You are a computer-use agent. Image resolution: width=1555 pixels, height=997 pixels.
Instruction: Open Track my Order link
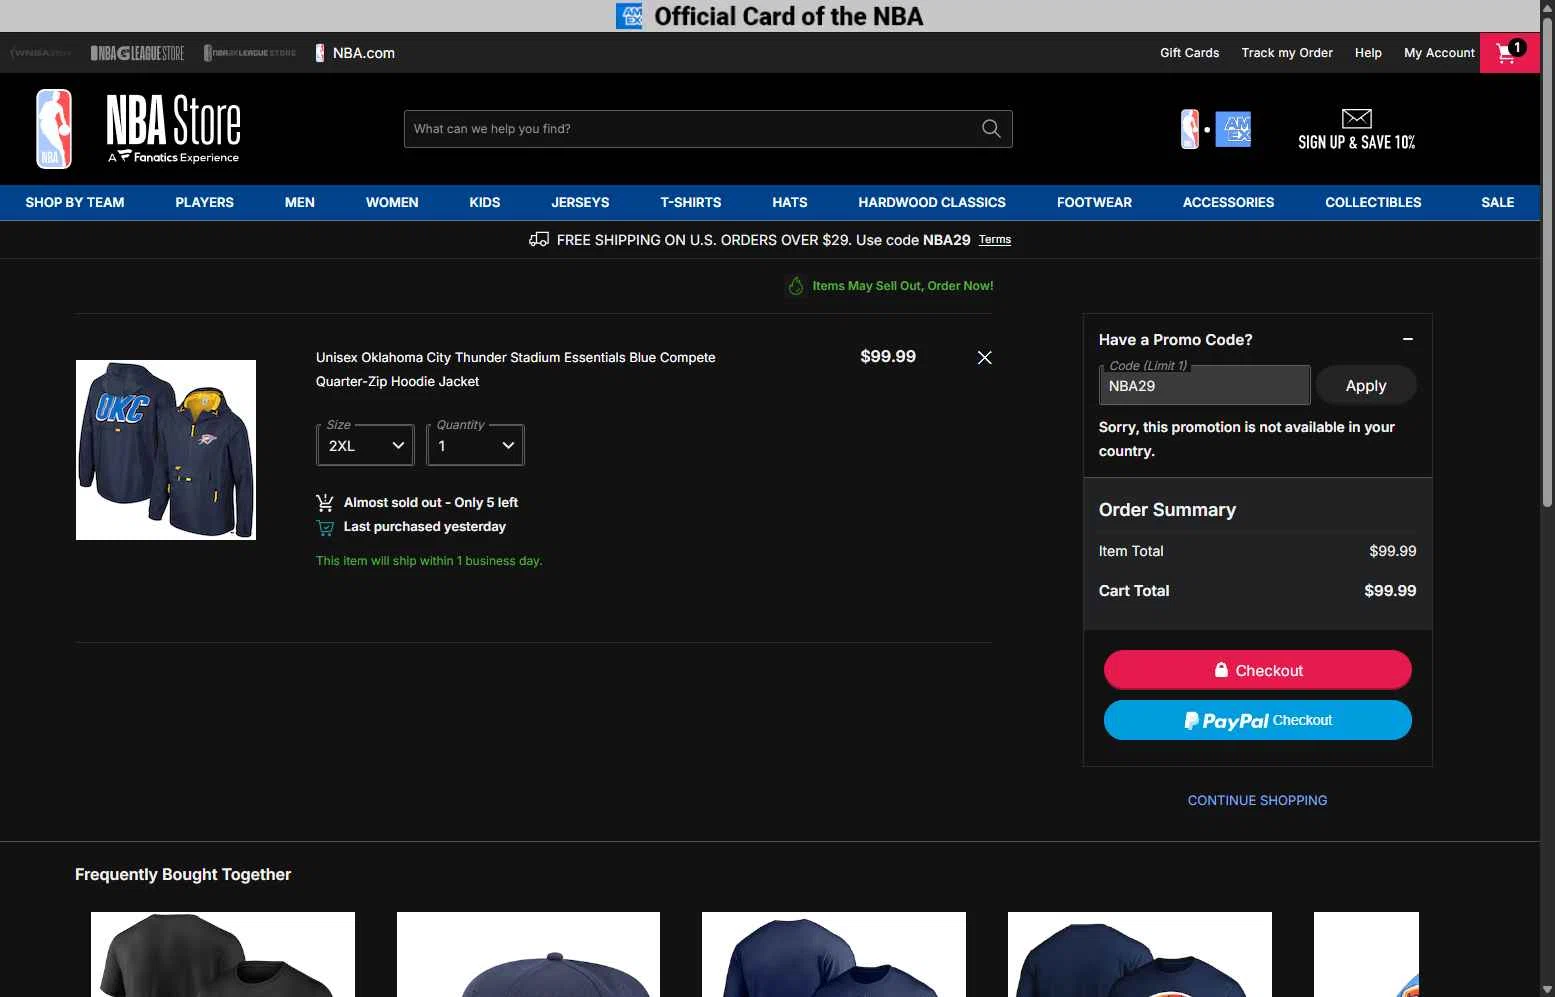pos(1287,53)
